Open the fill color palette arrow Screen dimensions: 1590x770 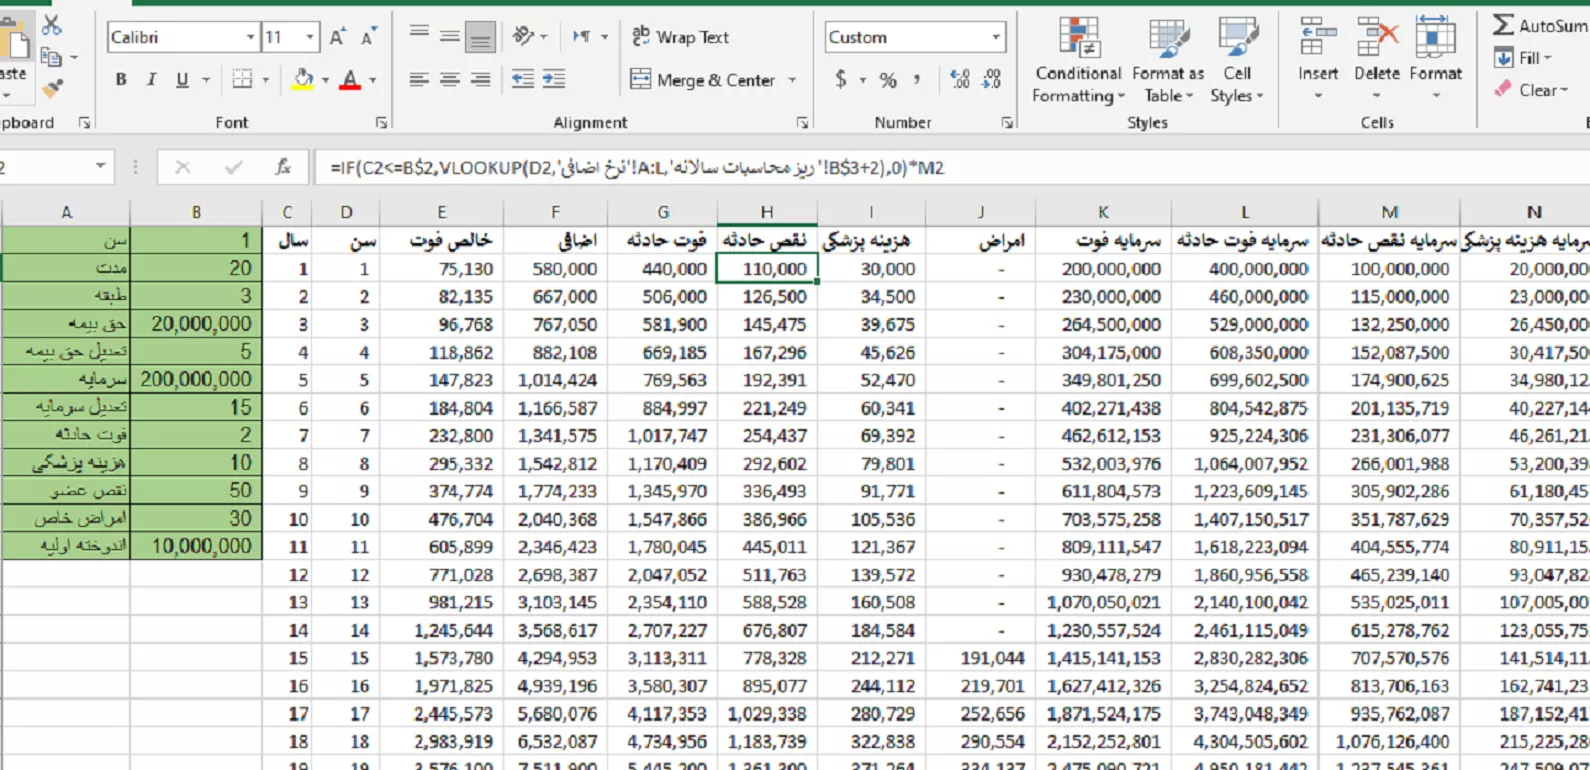pyautogui.click(x=325, y=80)
